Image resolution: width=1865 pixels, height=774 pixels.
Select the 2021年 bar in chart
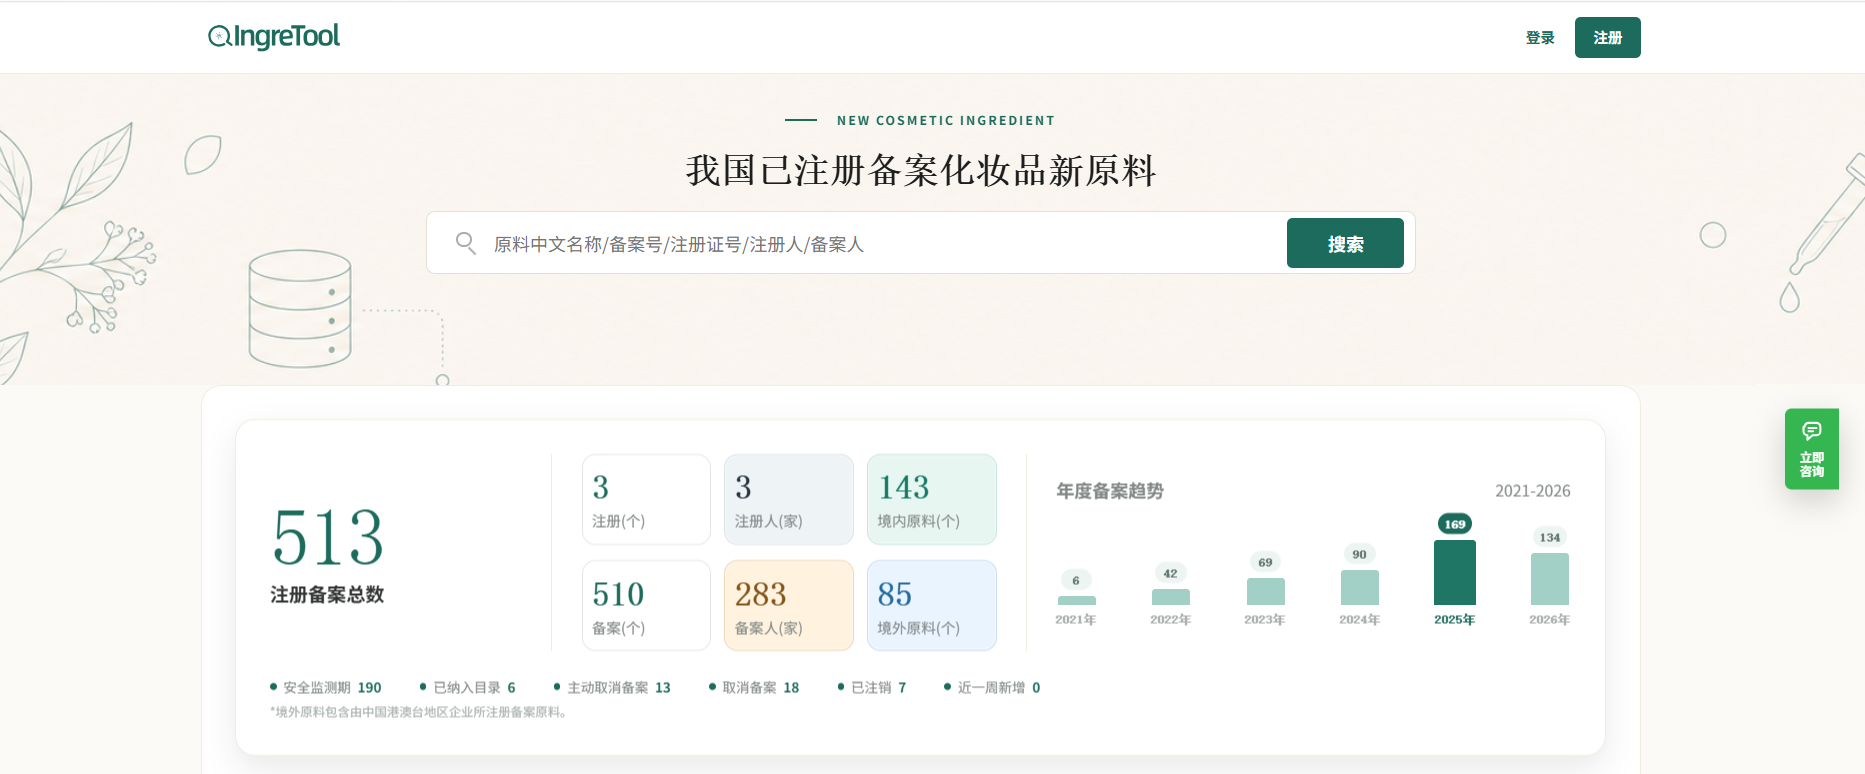pyautogui.click(x=1077, y=600)
